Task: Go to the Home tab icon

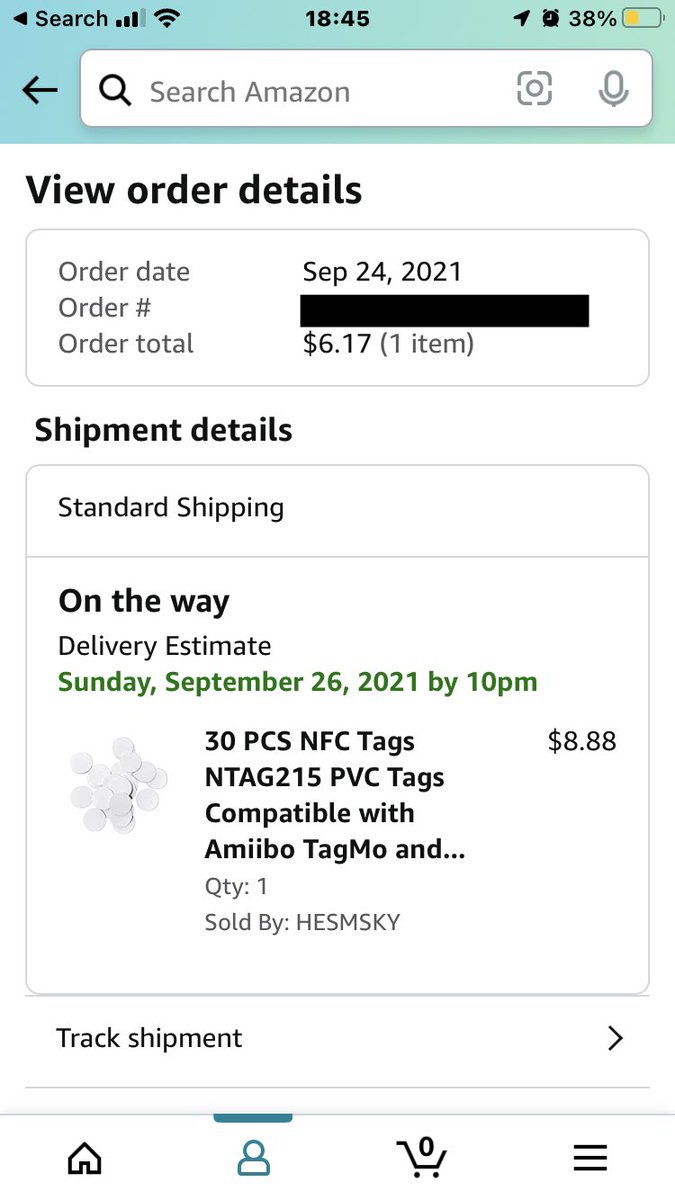Action: click(x=84, y=1157)
